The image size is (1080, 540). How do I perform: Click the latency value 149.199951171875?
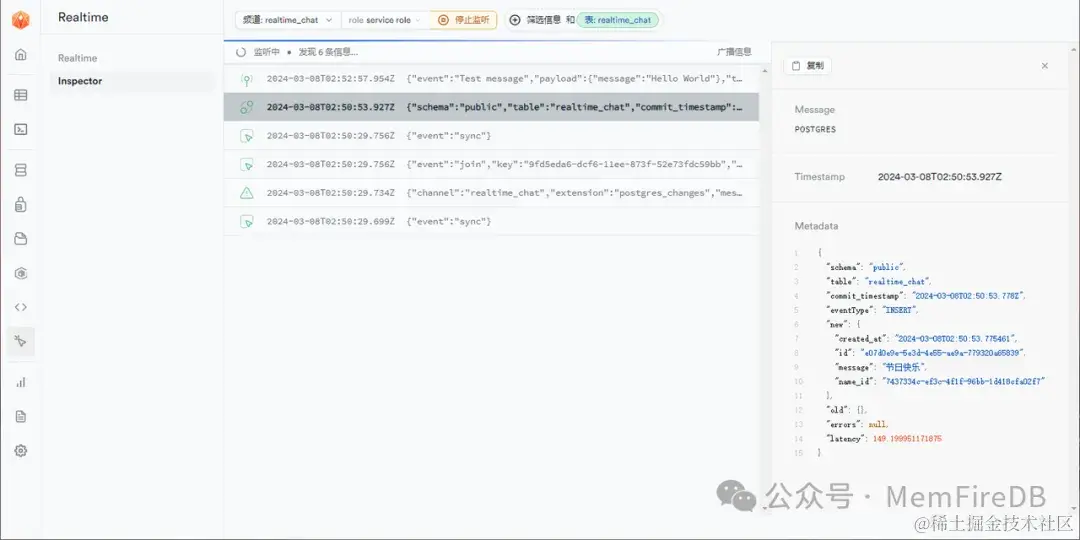point(907,439)
